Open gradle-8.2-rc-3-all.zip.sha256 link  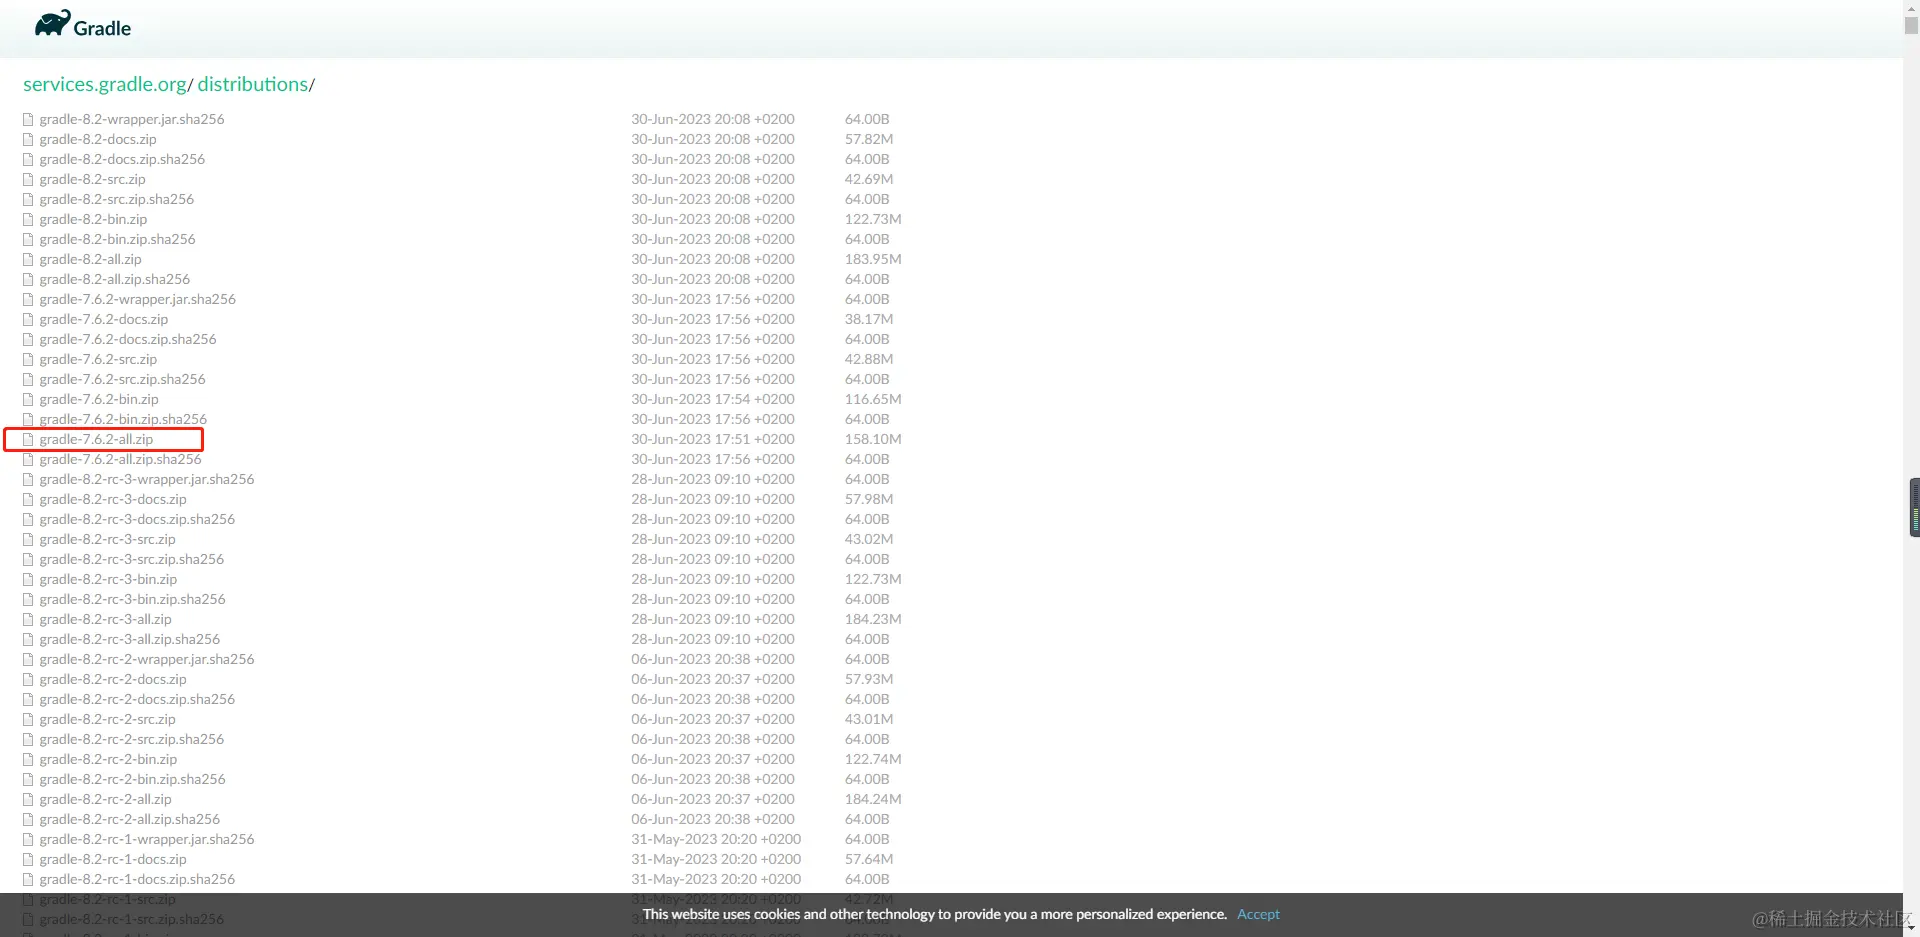click(x=130, y=639)
